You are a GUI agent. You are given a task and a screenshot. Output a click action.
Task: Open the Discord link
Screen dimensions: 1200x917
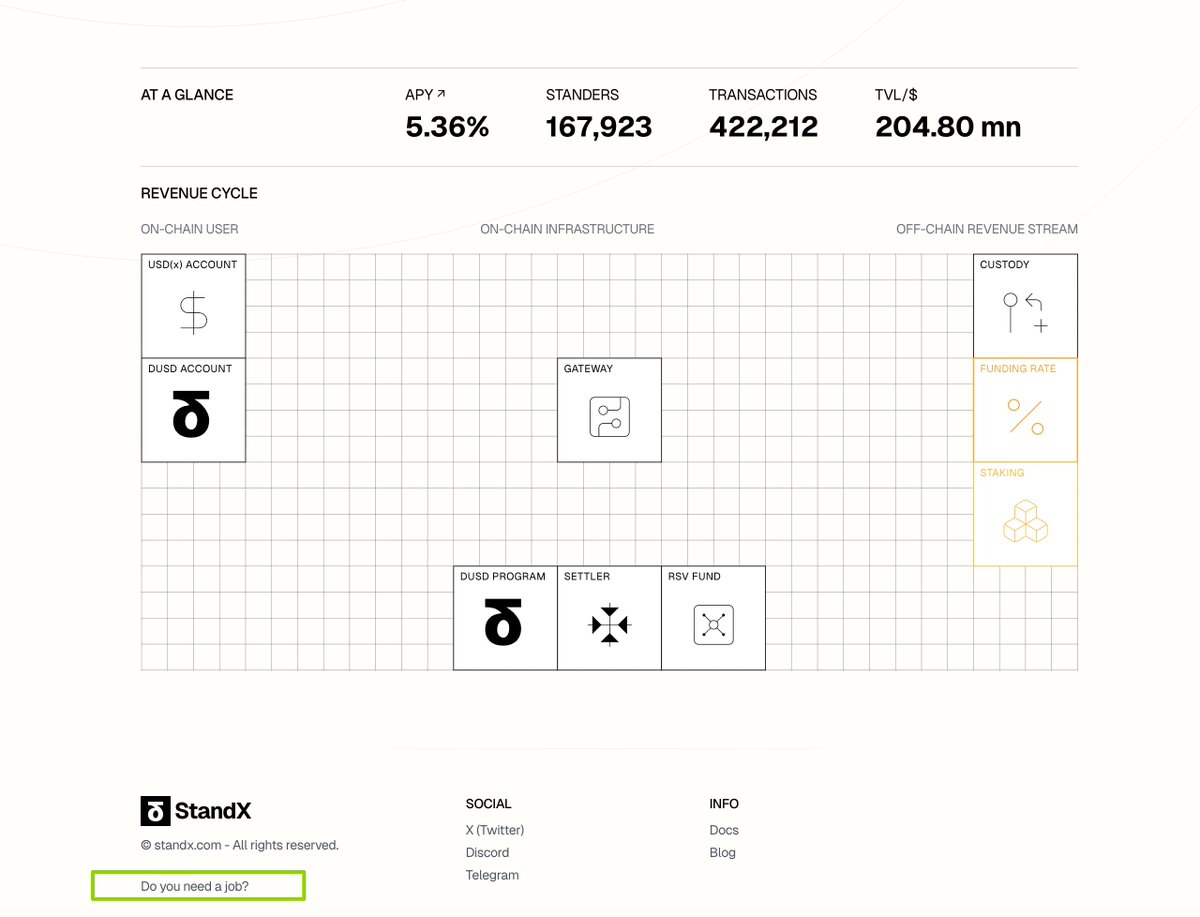tap(487, 853)
